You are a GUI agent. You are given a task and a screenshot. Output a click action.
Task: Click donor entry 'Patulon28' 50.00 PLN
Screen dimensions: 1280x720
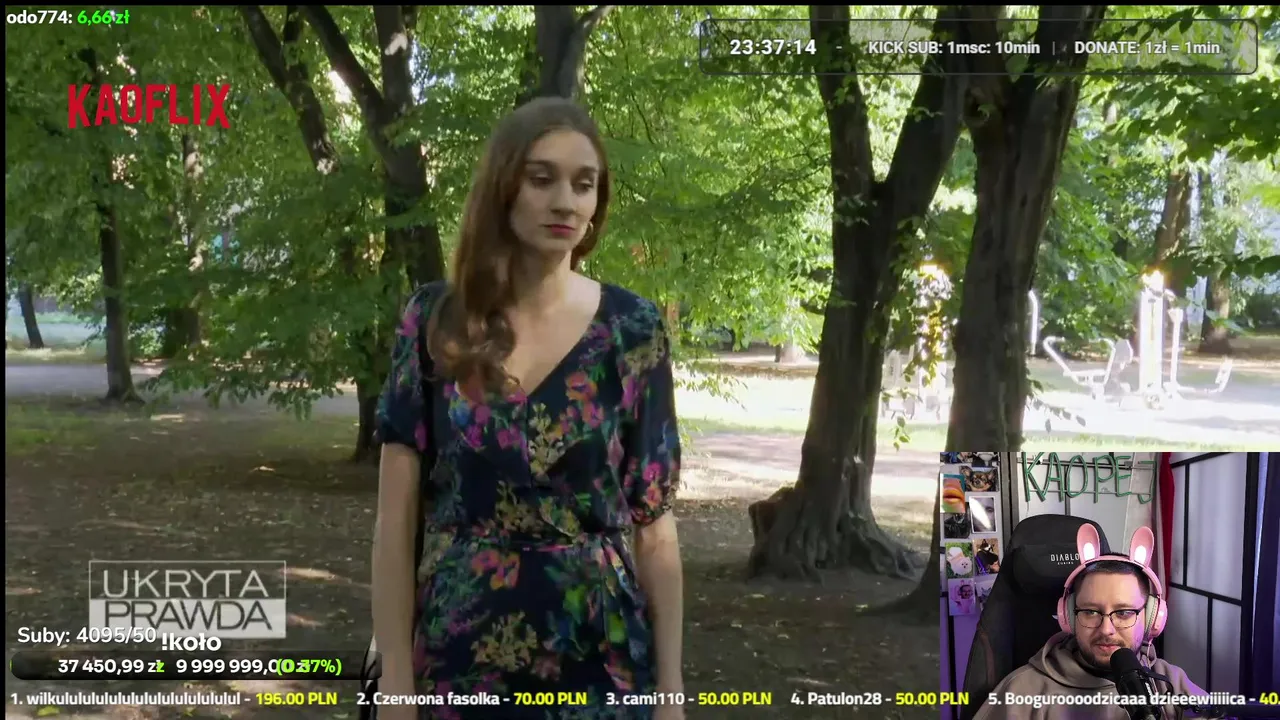(879, 699)
